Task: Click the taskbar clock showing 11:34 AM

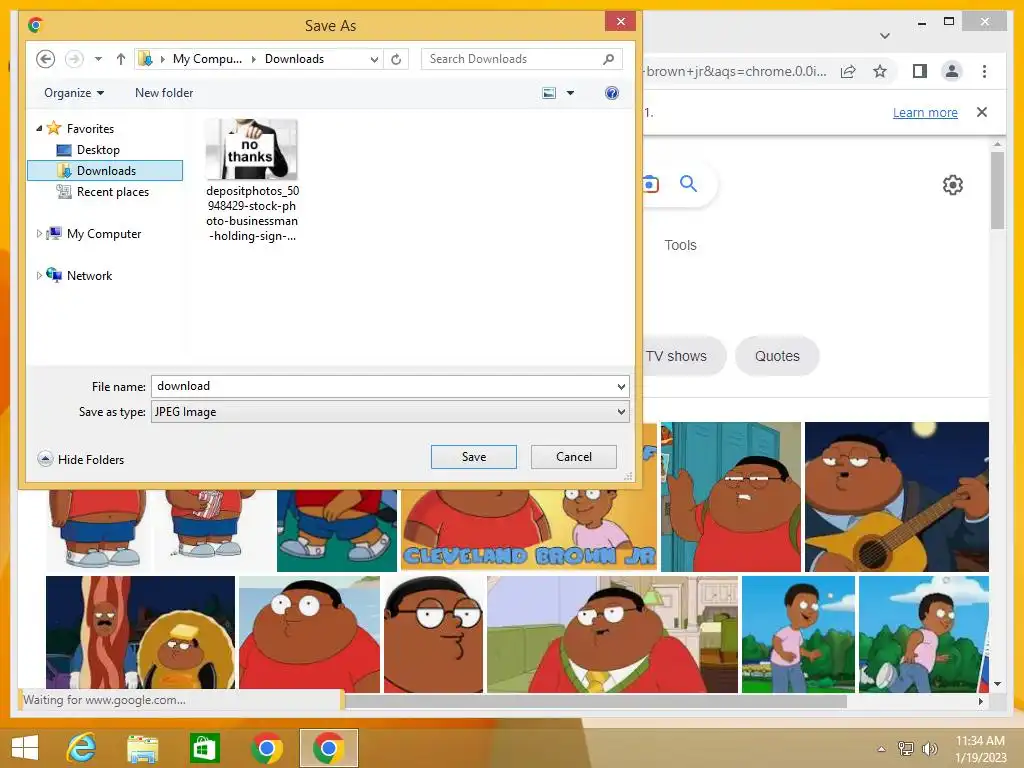Action: [x=980, y=748]
